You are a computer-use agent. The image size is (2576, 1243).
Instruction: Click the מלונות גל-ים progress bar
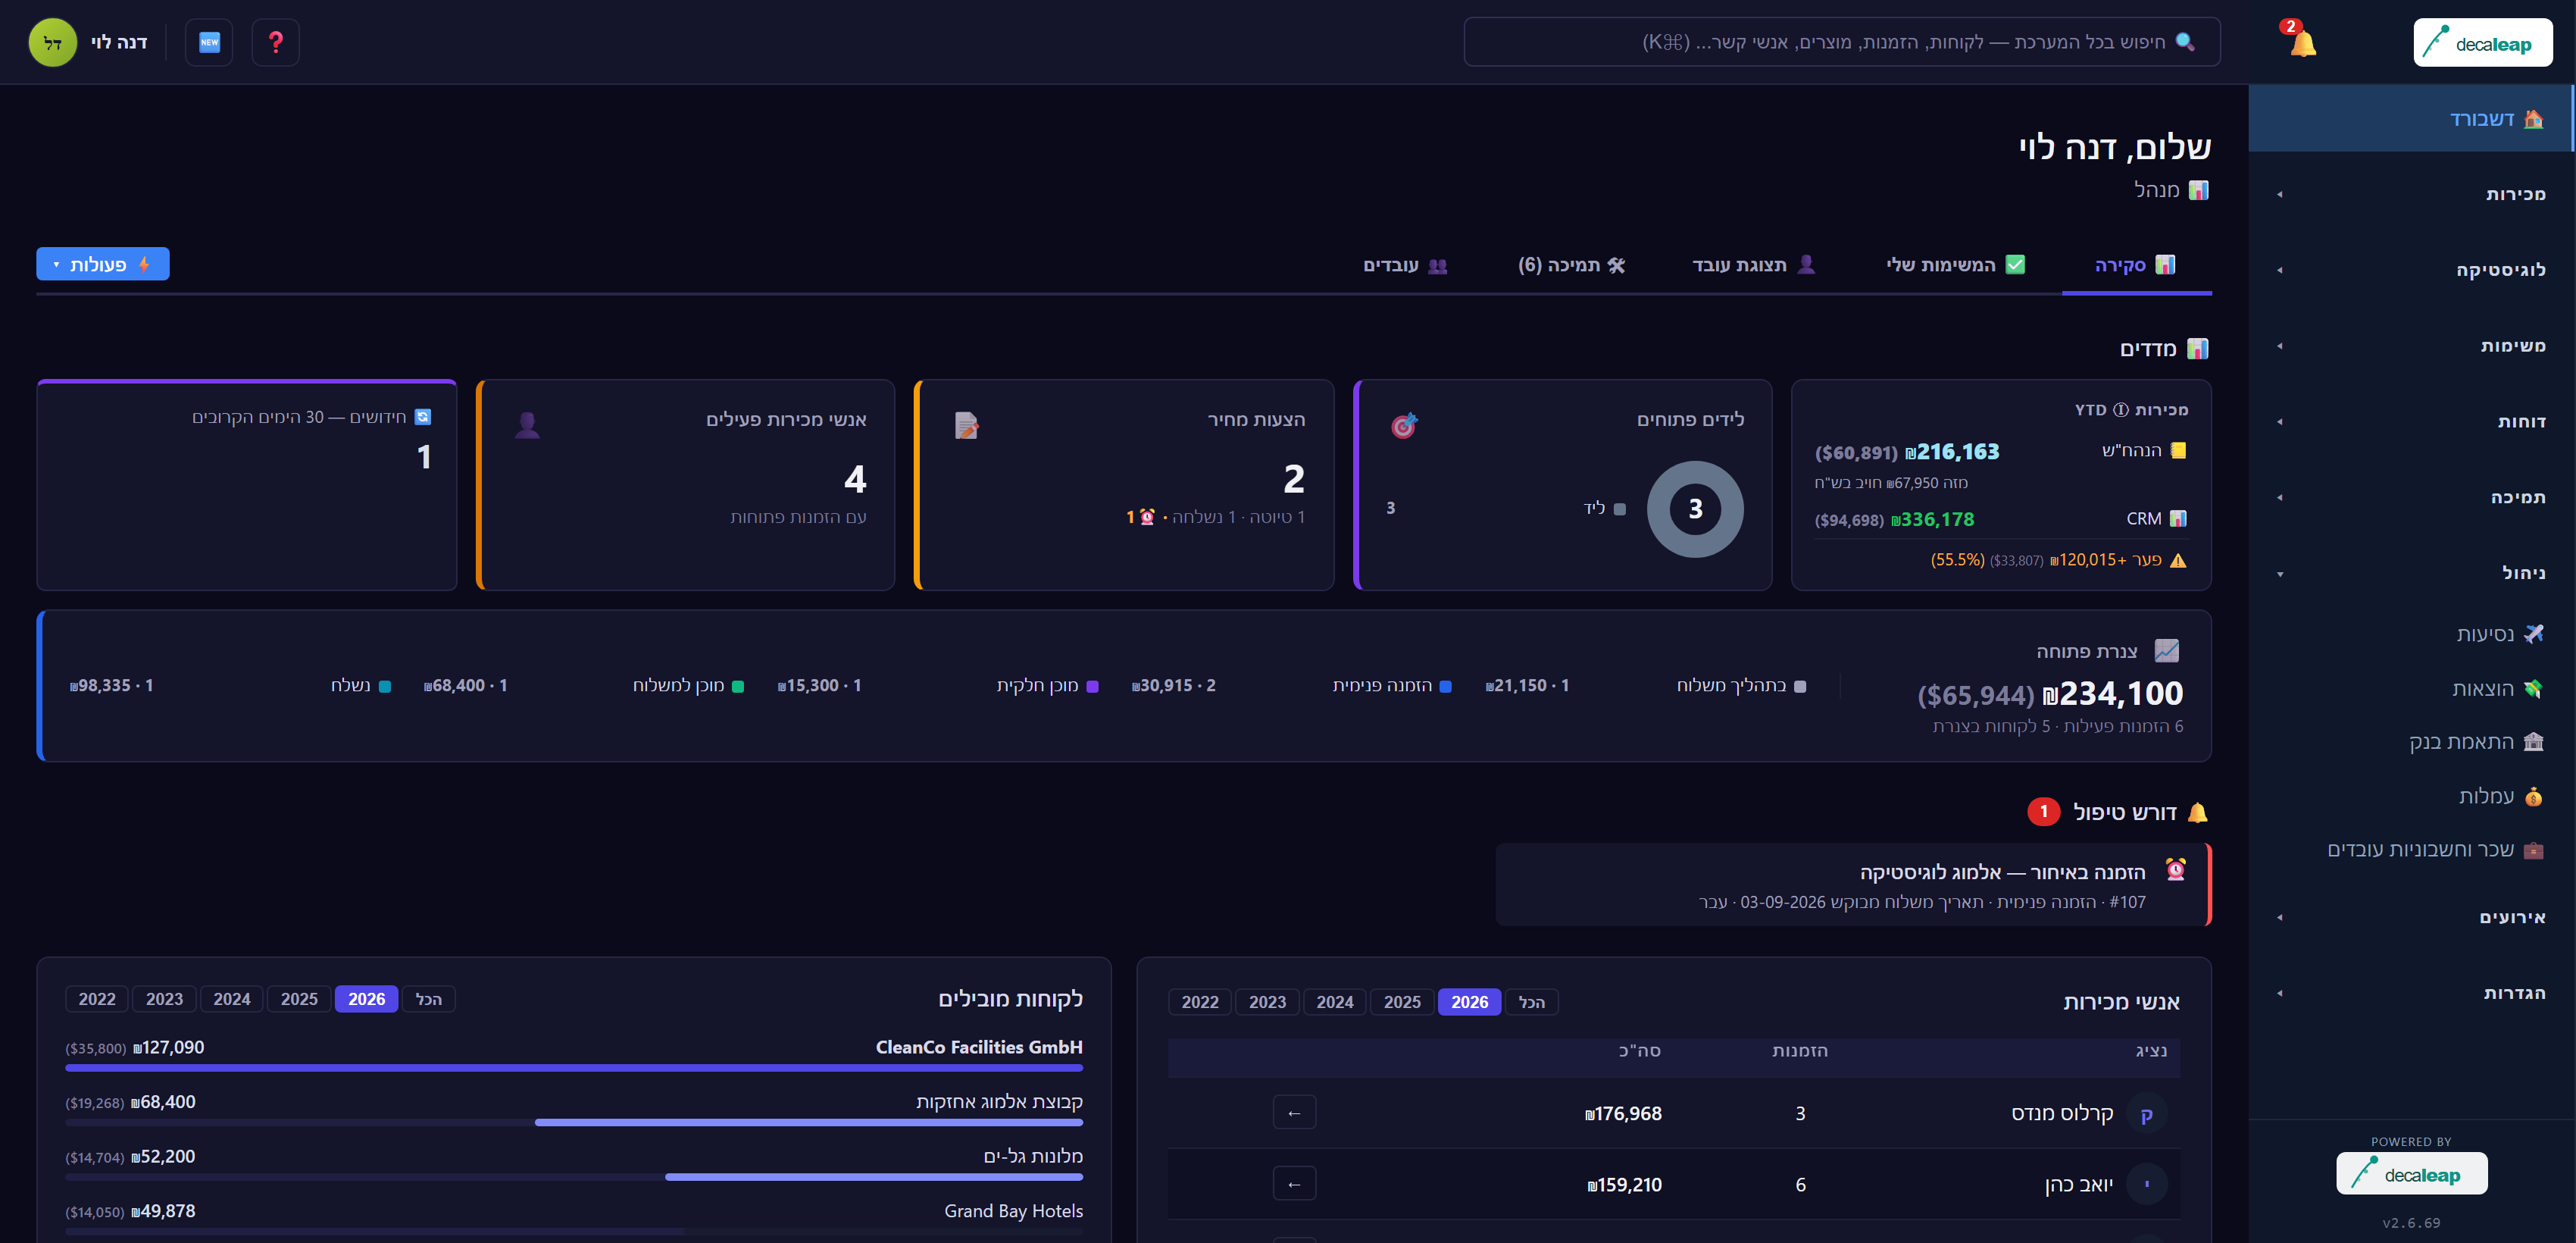(574, 1177)
